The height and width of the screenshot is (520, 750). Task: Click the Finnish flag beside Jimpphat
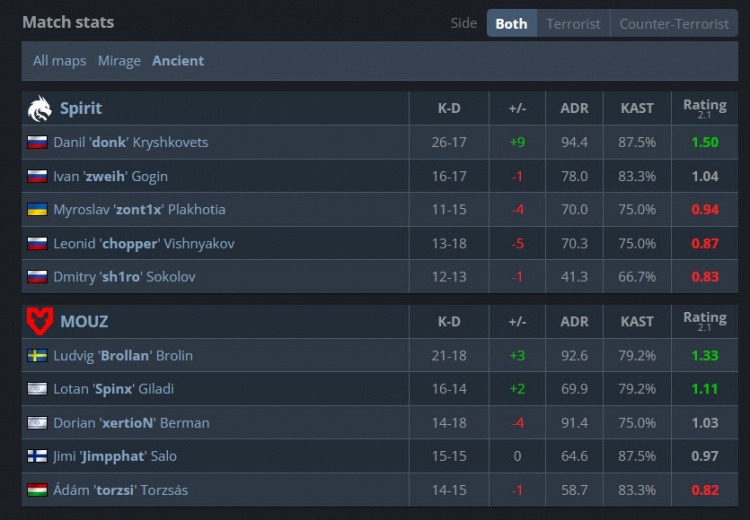(x=37, y=456)
